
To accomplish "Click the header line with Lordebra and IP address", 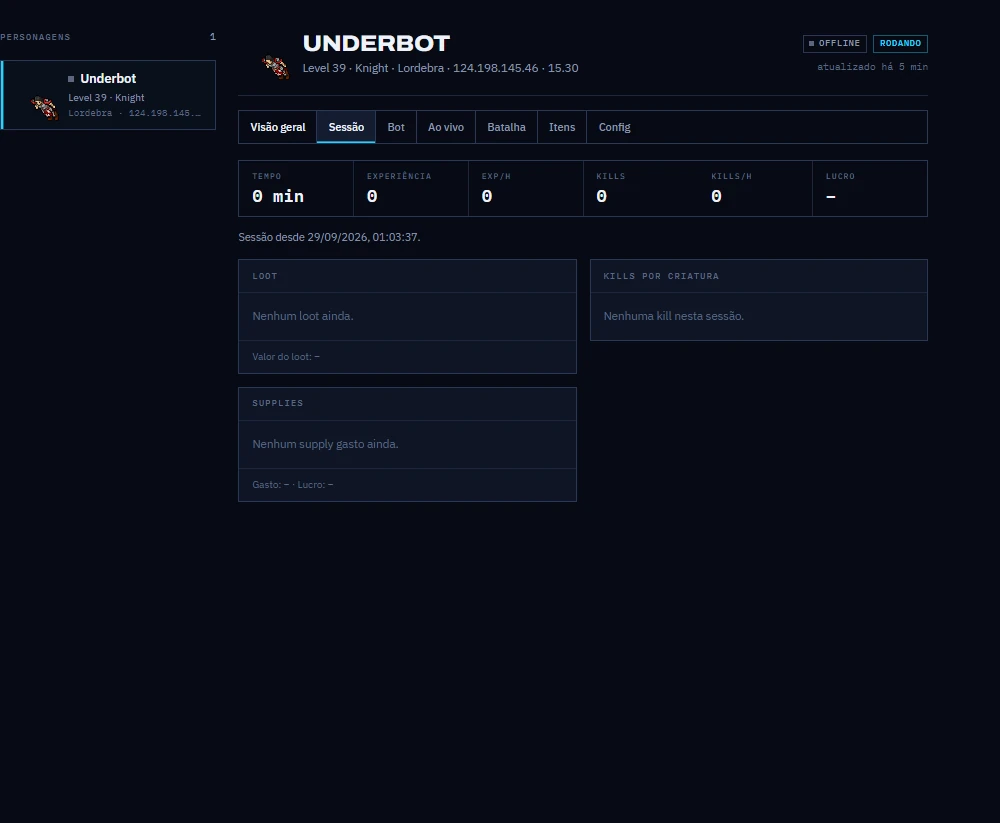I will pyautogui.click(x=440, y=68).
